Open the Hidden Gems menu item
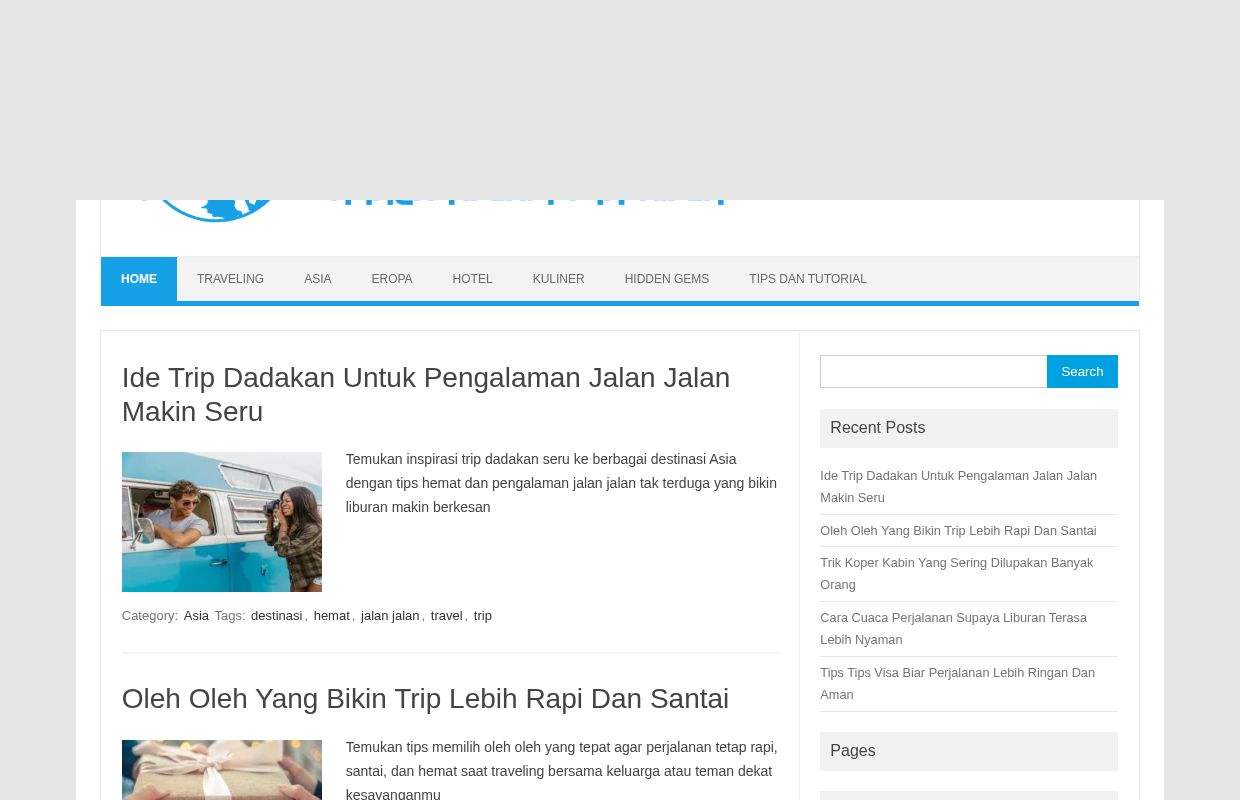The height and width of the screenshot is (800, 1240). coord(666,279)
